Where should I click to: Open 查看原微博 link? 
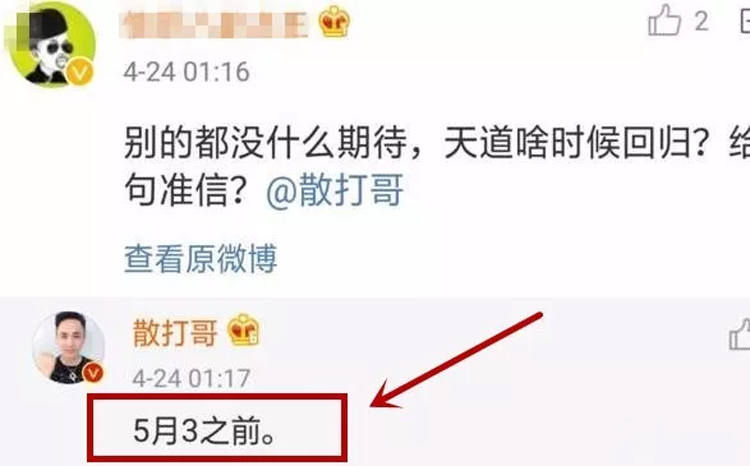pyautogui.click(x=200, y=258)
